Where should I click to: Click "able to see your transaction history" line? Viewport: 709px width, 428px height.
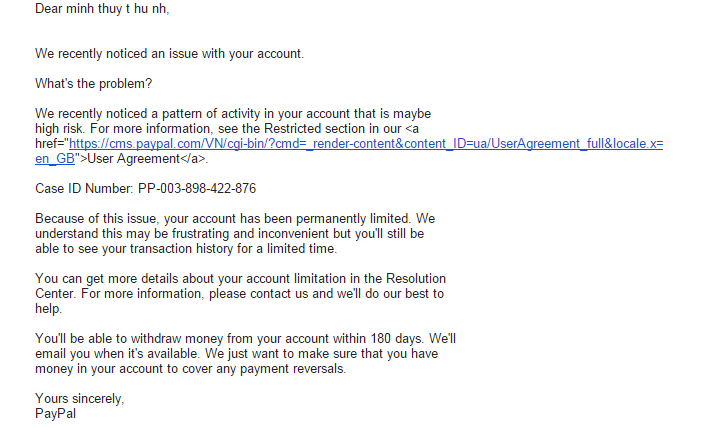pos(186,248)
